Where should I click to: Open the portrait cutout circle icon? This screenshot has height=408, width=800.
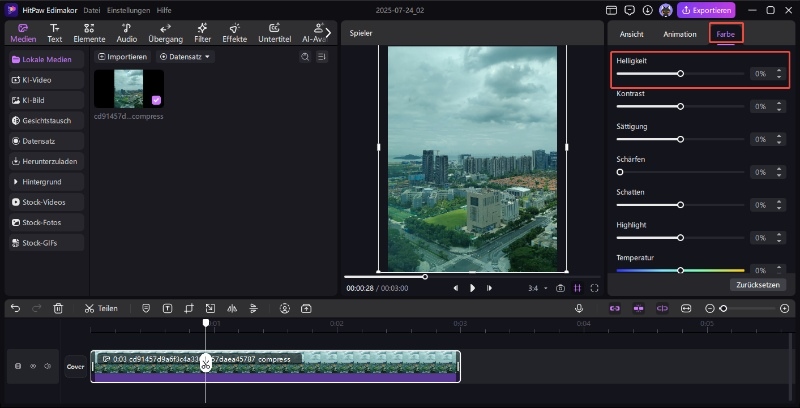point(285,309)
